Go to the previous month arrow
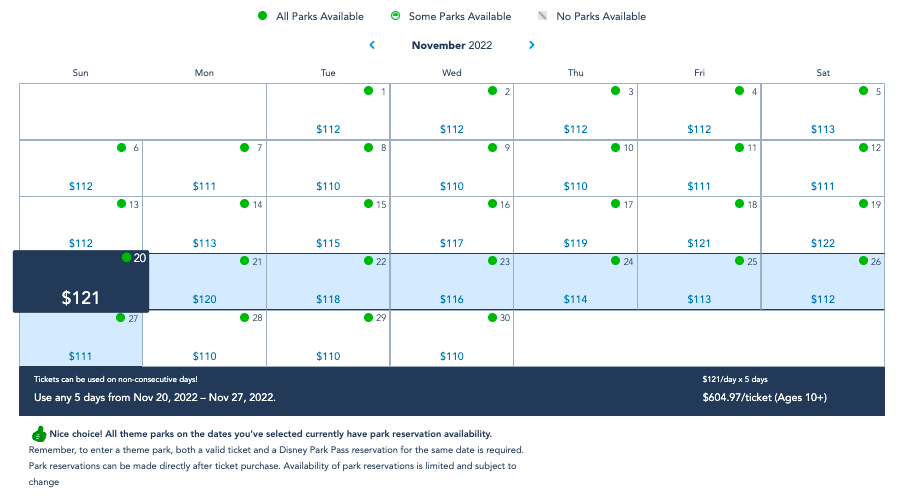The width and height of the screenshot is (906, 497). [372, 45]
